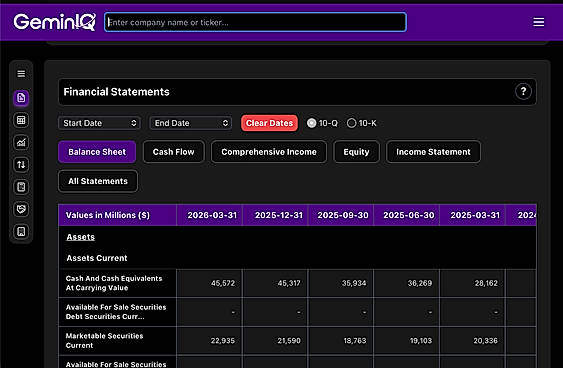This screenshot has width=563, height=368.
Task: Open the Start Date dropdown
Action: point(99,123)
